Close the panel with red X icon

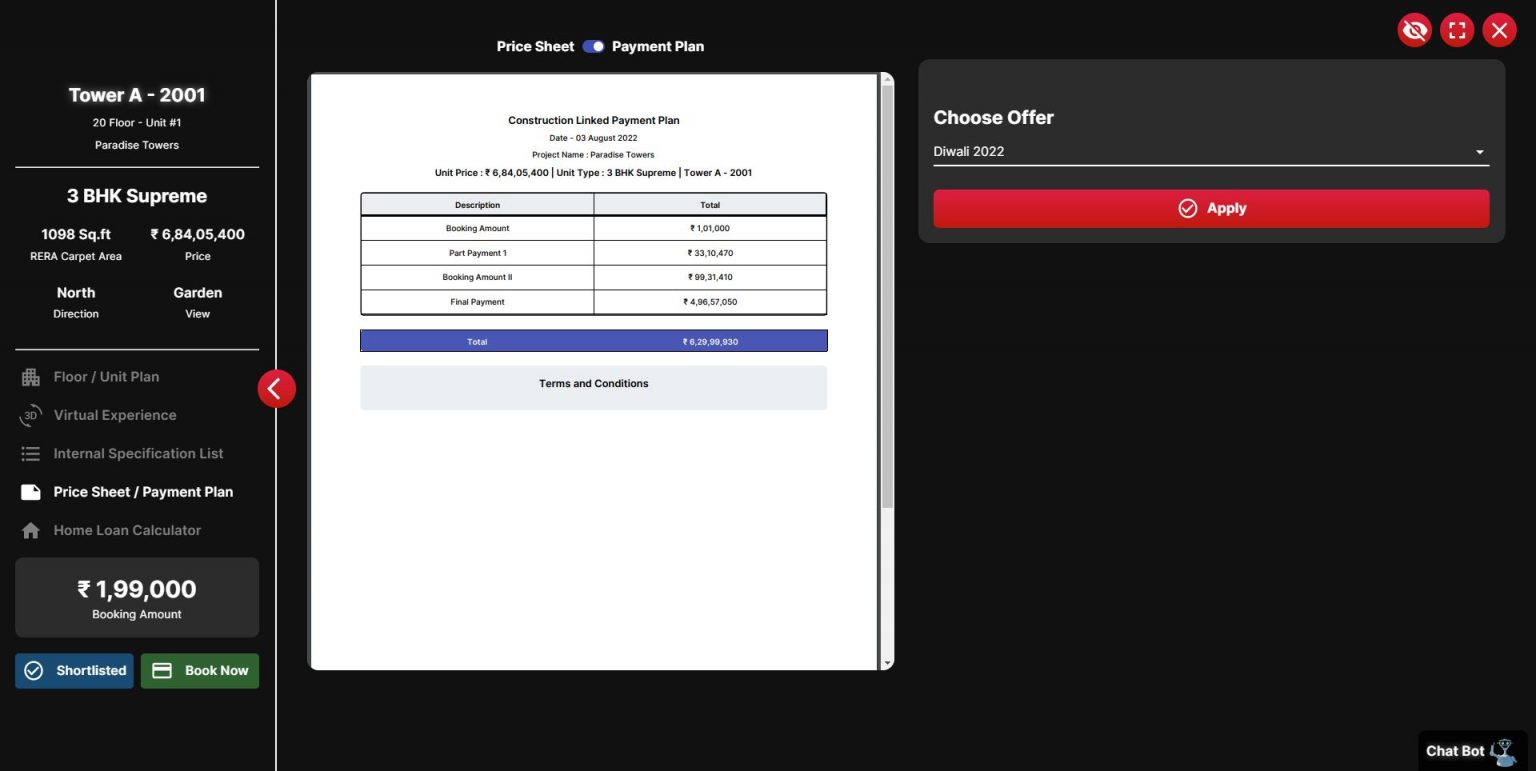(x=1499, y=30)
